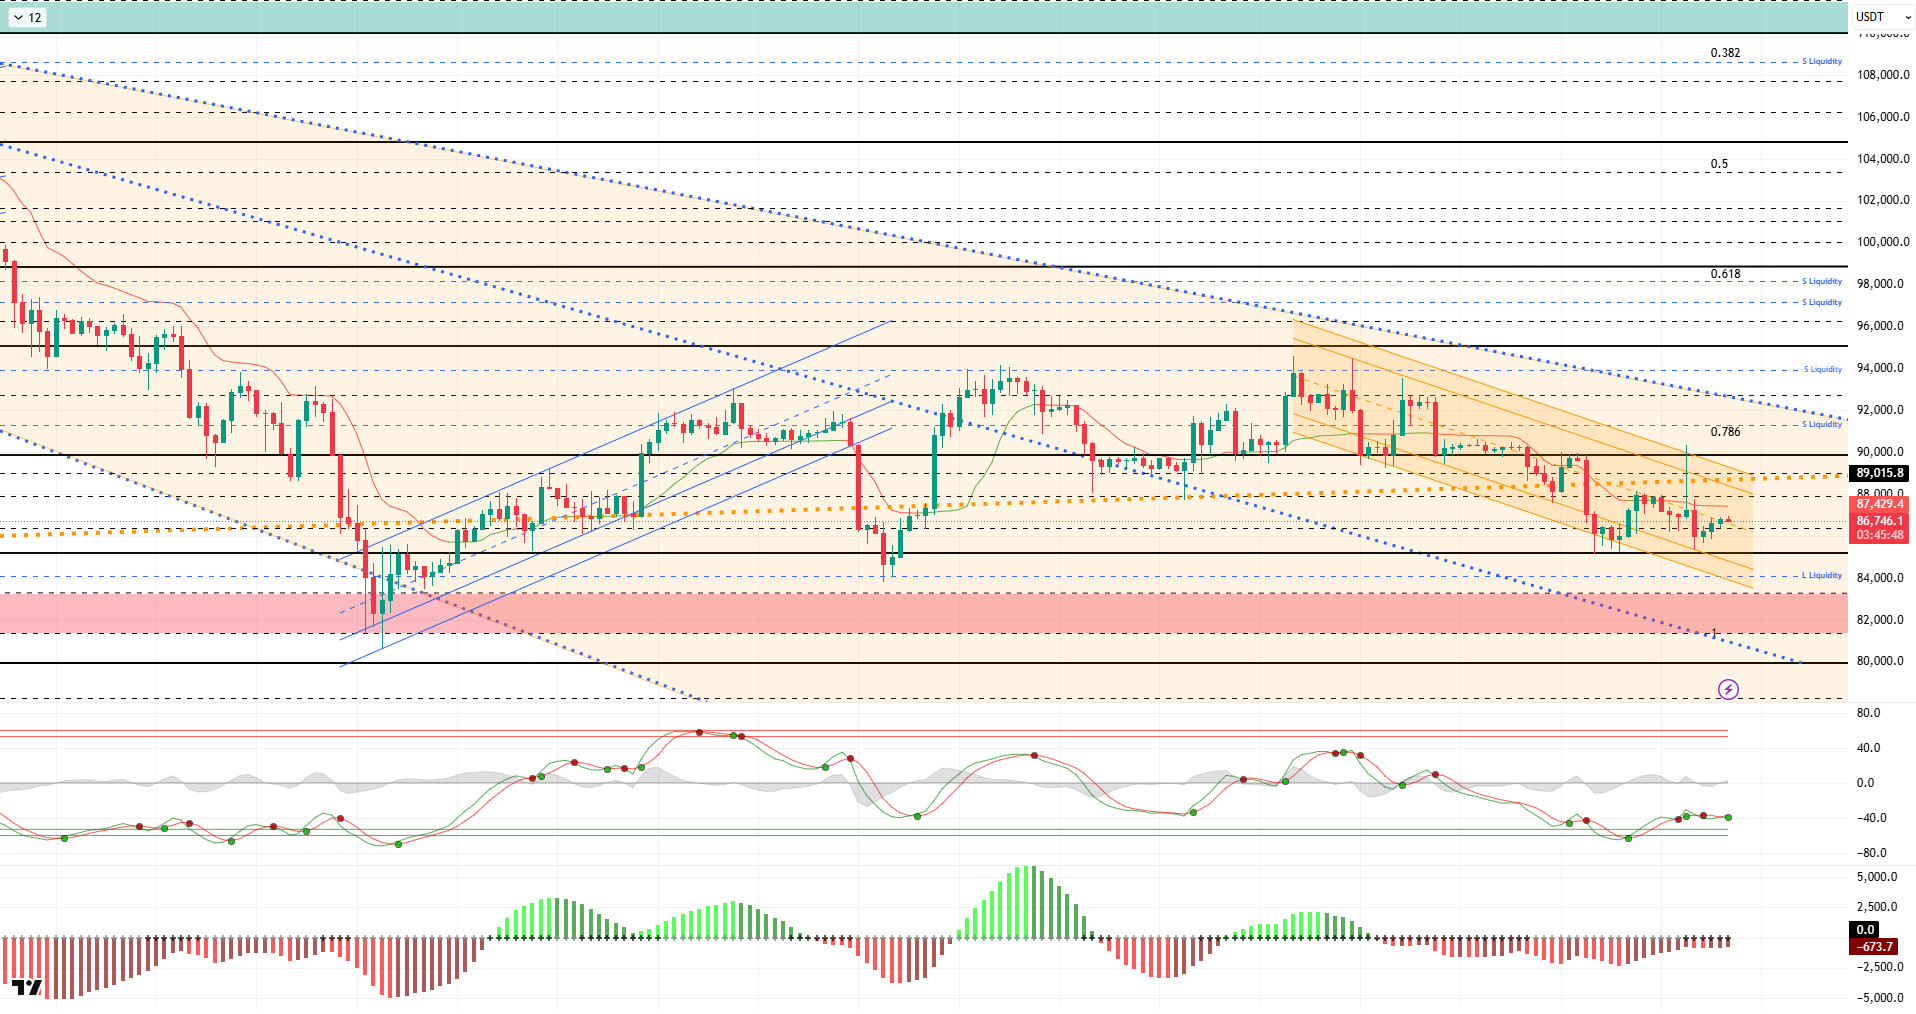Select the 0.382 Fibonacci level label
Screen dimensions: 1916x1014
point(1724,53)
